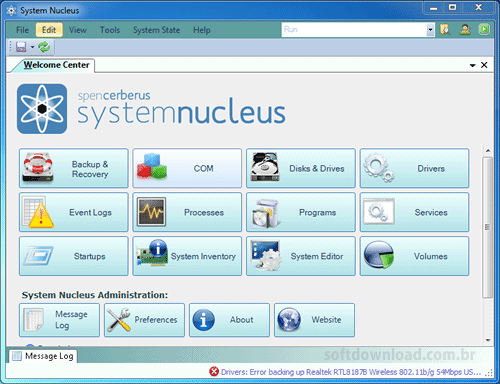Click the vertical scrollbar down arrow
This screenshot has width=500, height=384.
point(488,340)
